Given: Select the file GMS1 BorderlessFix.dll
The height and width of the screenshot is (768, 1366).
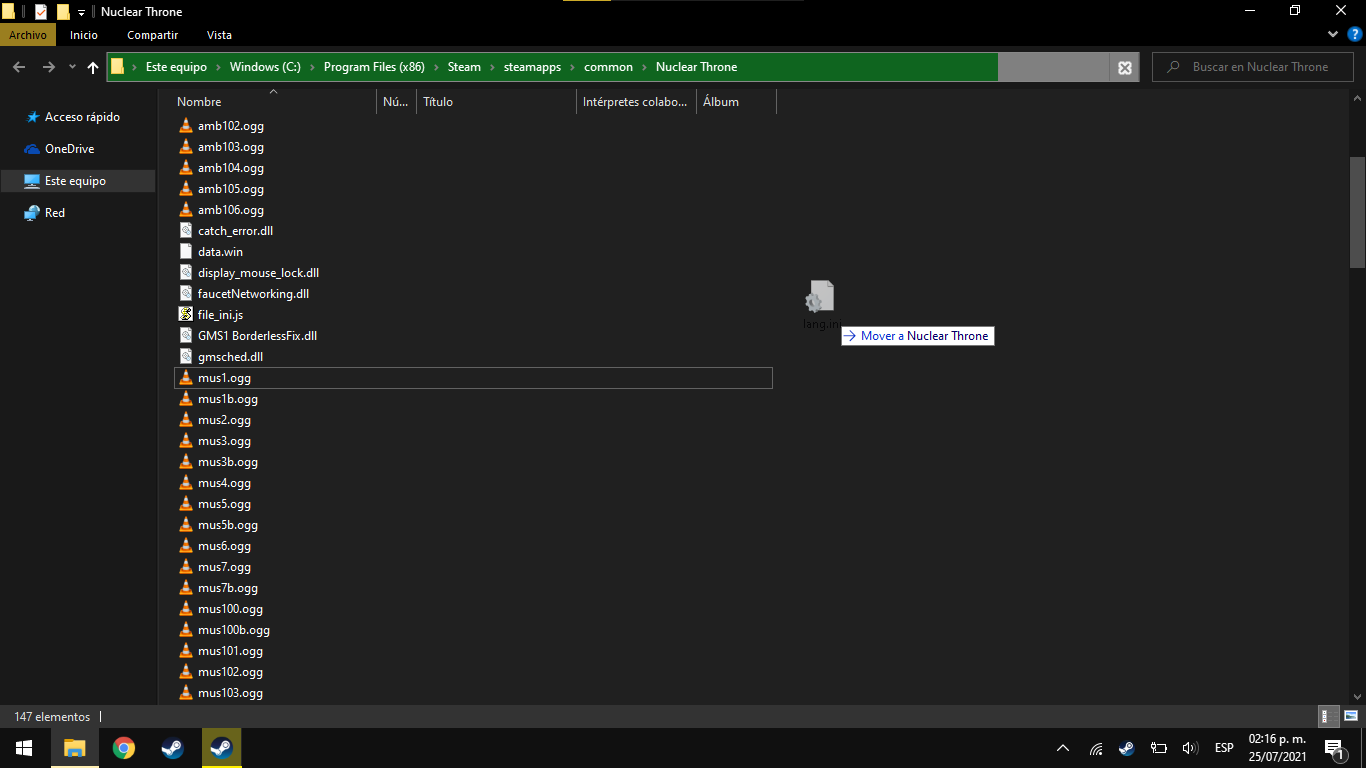Looking at the screenshot, I should (257, 336).
